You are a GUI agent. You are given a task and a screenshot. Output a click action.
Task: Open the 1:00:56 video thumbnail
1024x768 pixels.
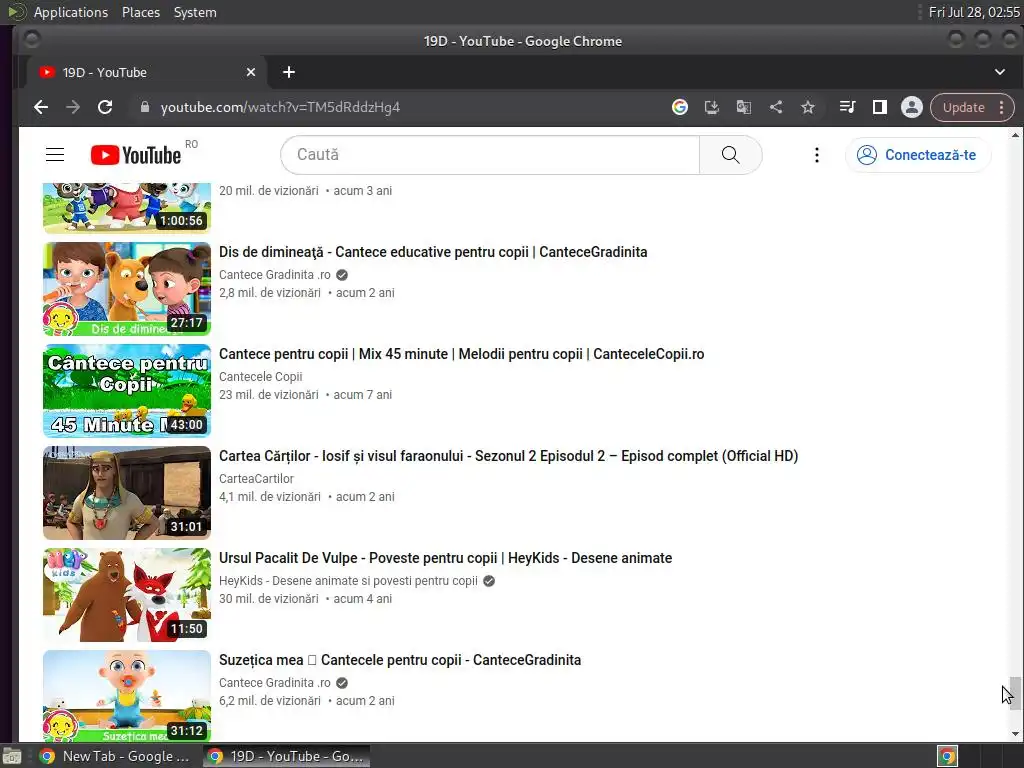(127, 208)
